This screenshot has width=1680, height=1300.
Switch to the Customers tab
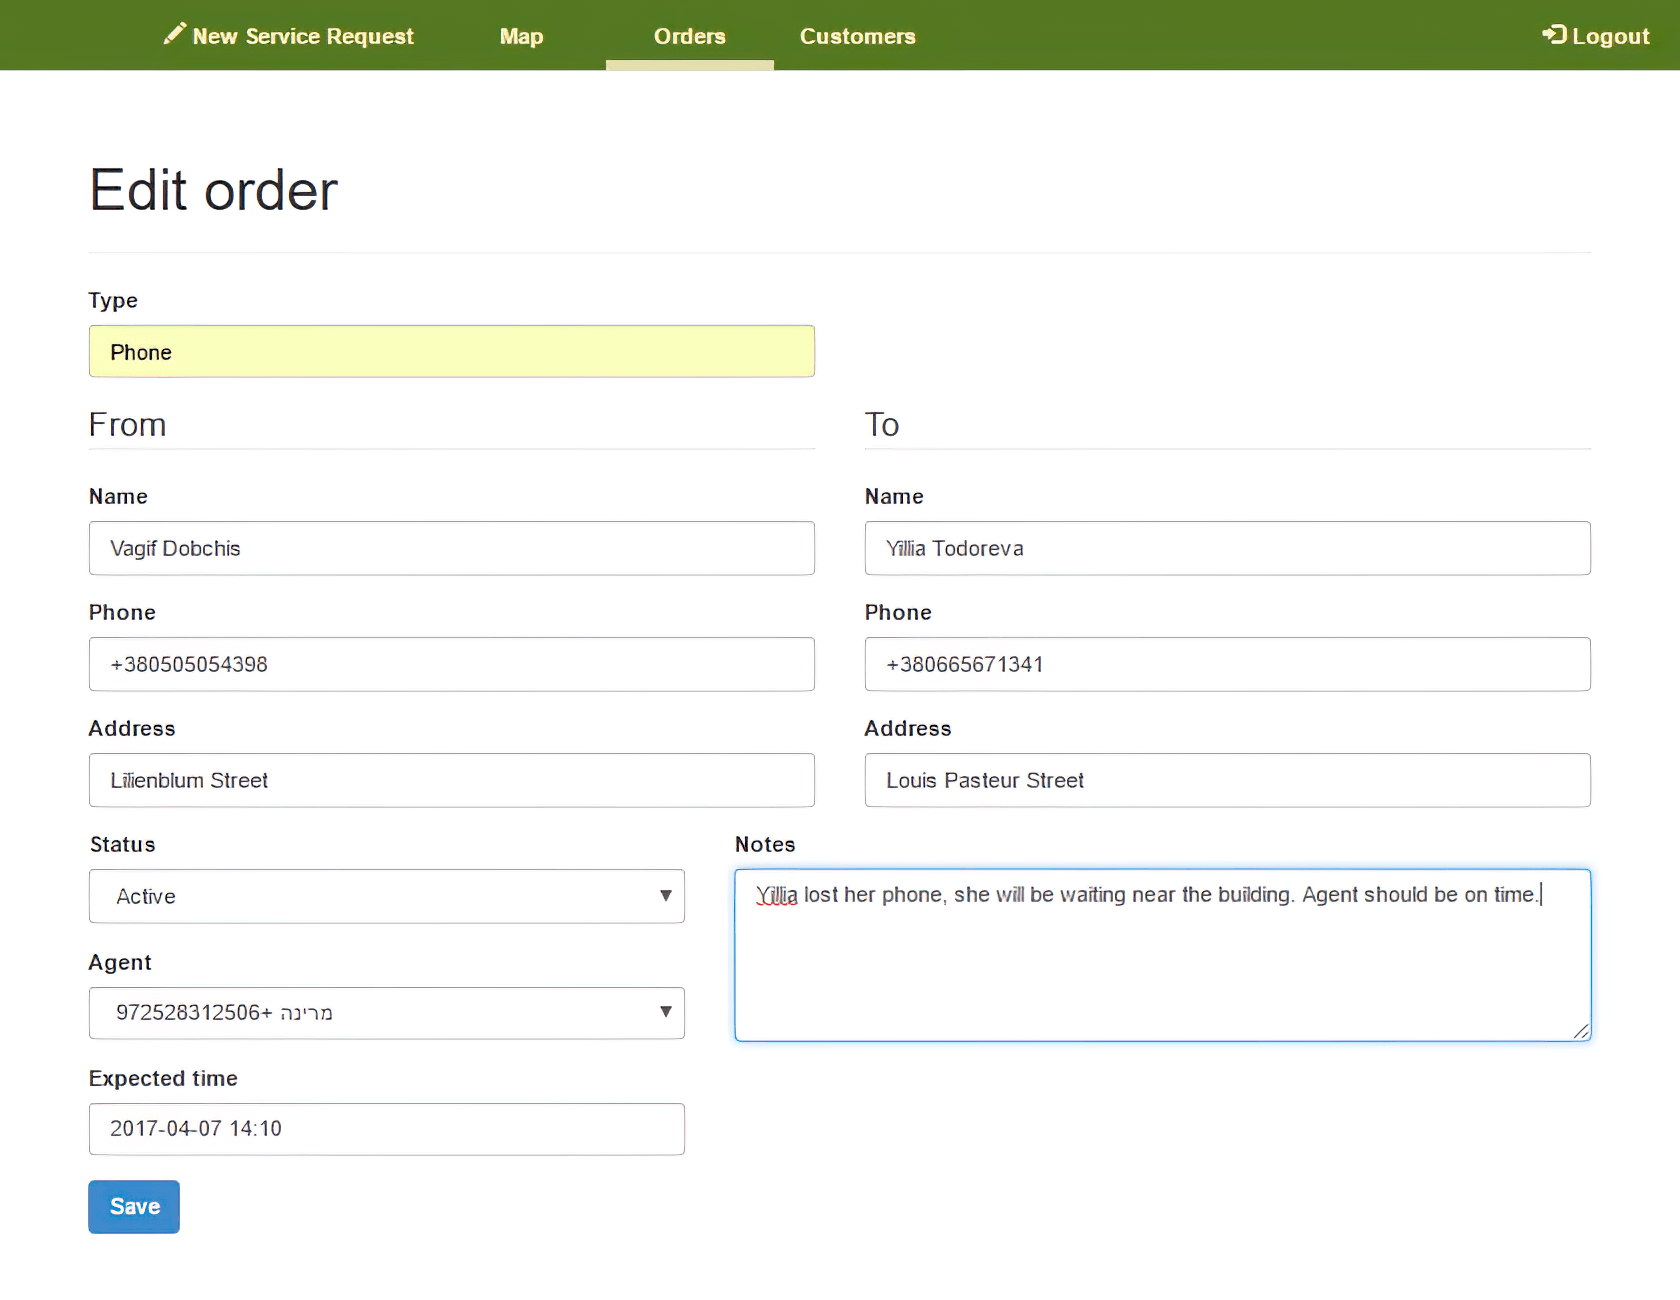coord(857,36)
